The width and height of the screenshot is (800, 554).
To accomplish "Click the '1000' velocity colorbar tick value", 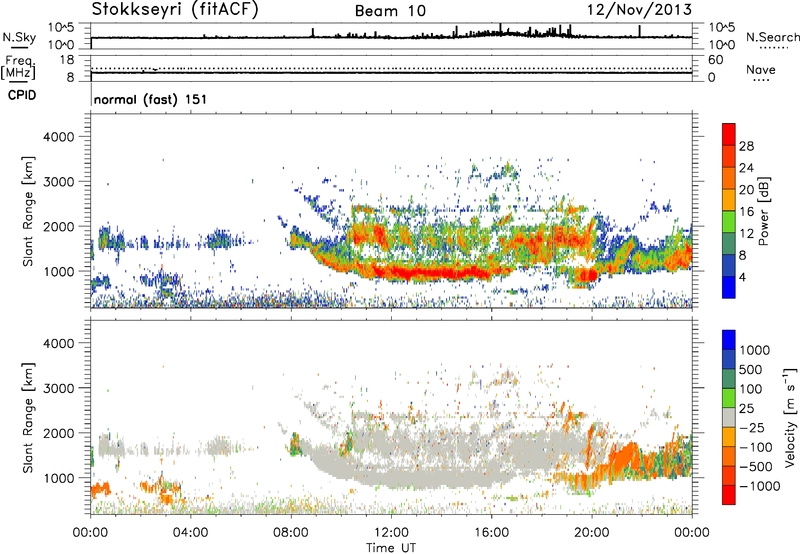I will tap(754, 350).
